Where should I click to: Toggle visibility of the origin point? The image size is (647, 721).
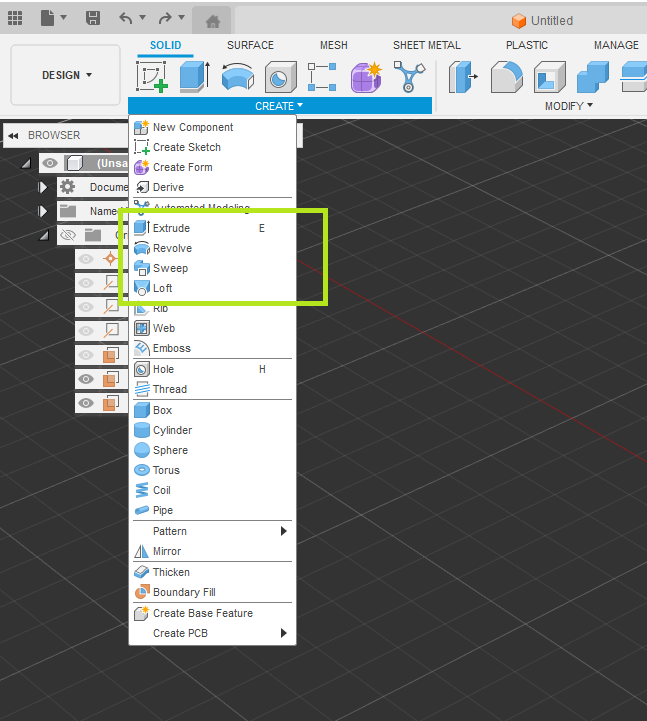pyautogui.click(x=86, y=259)
